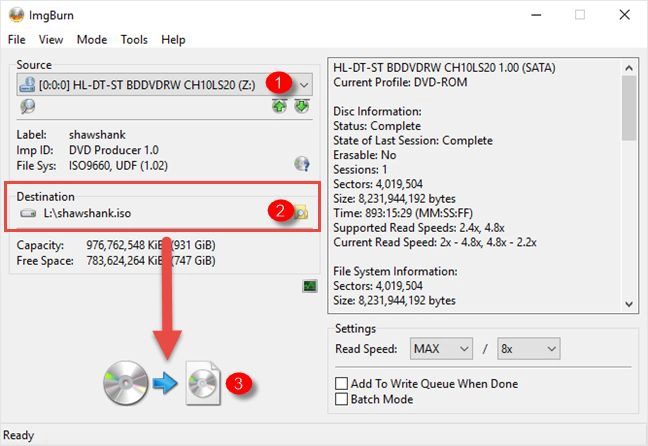648x446 pixels.
Task: Browse for destination file folder icon
Action: point(301,213)
